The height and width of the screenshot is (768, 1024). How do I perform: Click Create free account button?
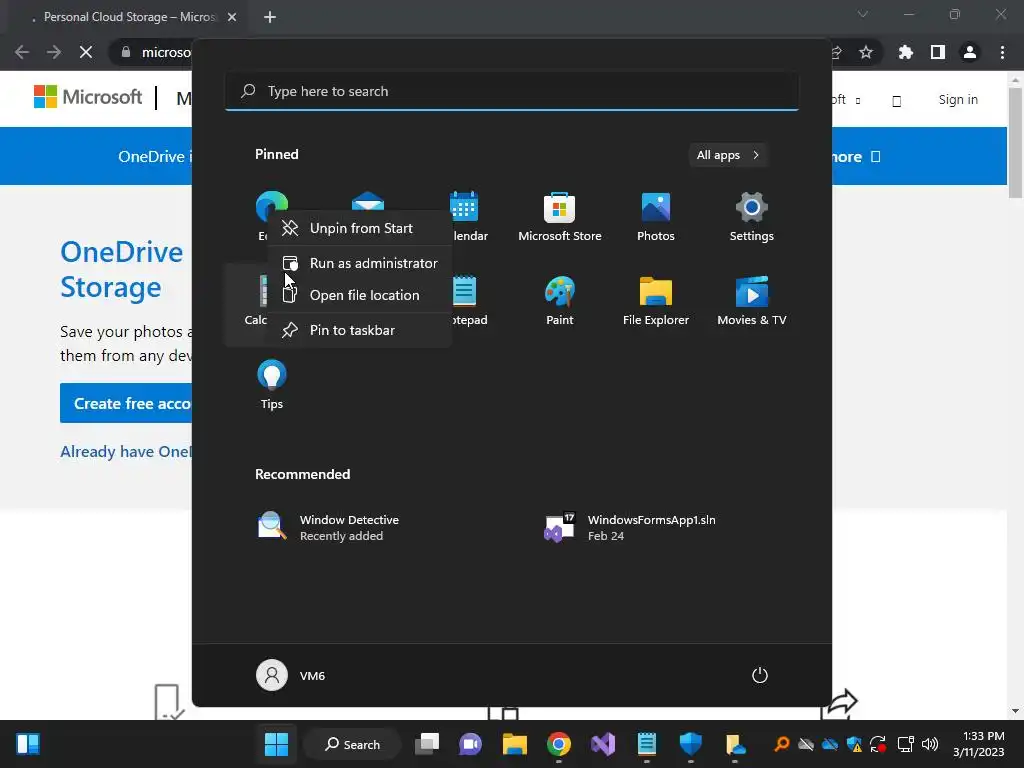click(x=126, y=403)
